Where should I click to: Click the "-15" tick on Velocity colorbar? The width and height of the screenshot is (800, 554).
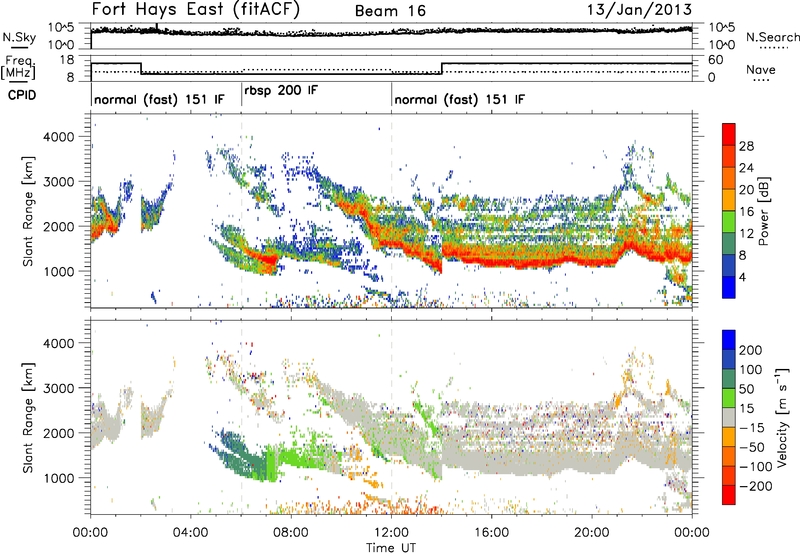(752, 427)
